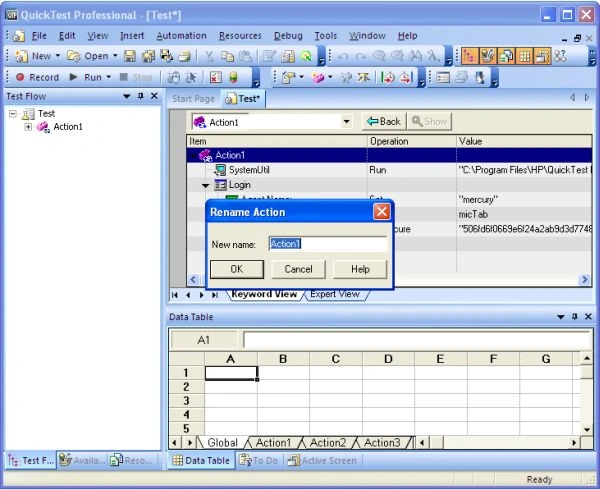Click the Save icon in toolbar
The image size is (600, 490).
tap(130, 56)
